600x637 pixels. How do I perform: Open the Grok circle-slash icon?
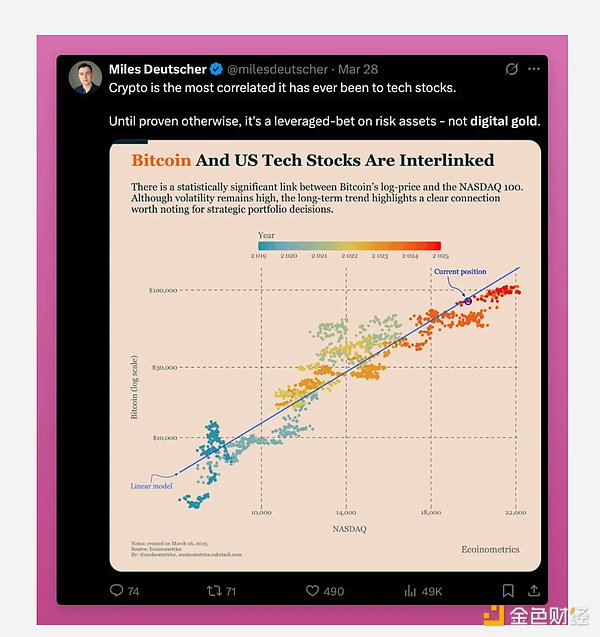[512, 70]
